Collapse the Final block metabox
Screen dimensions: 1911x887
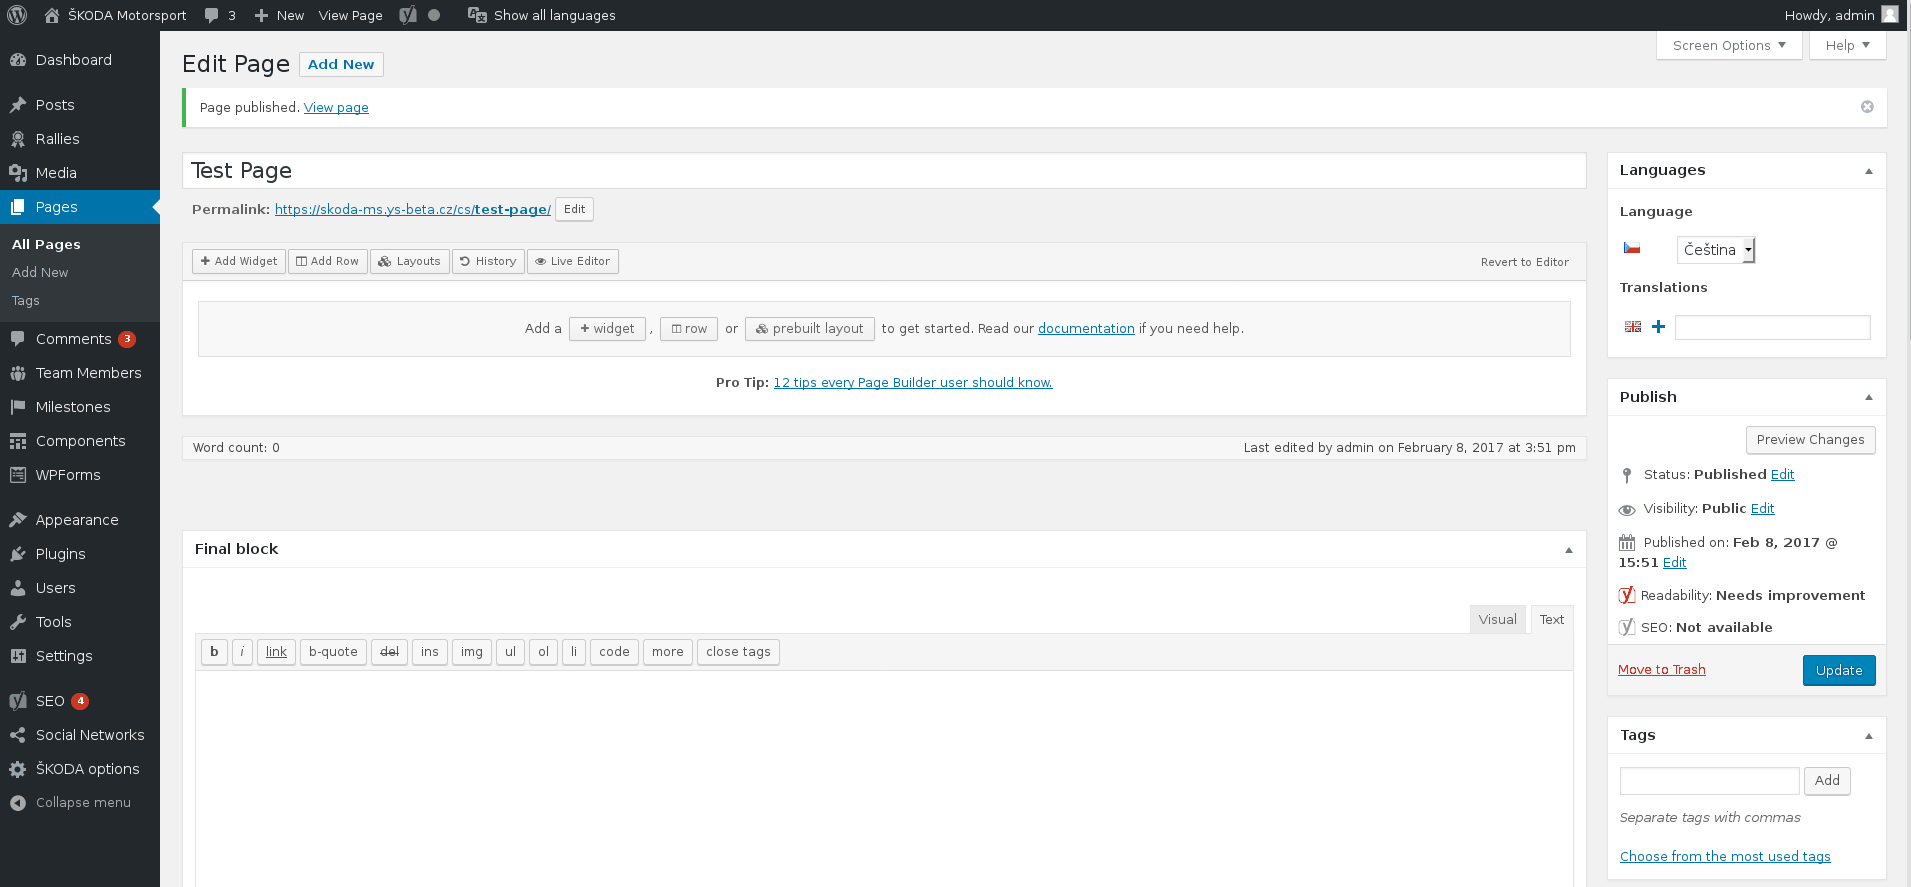click(x=1568, y=550)
